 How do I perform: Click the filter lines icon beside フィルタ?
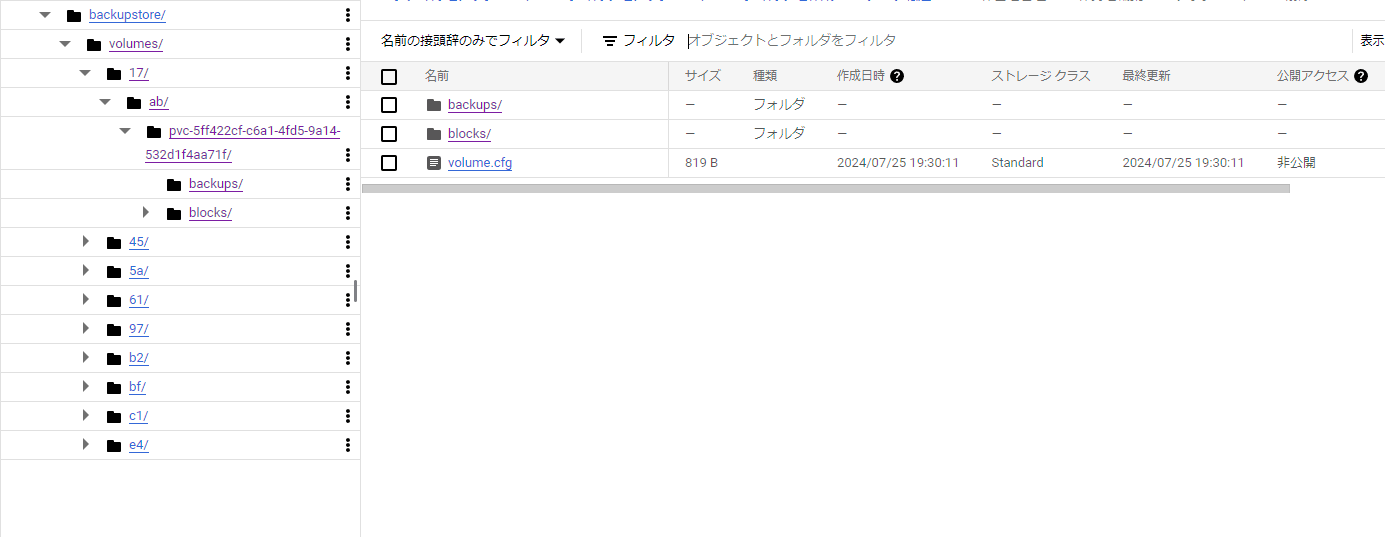610,41
